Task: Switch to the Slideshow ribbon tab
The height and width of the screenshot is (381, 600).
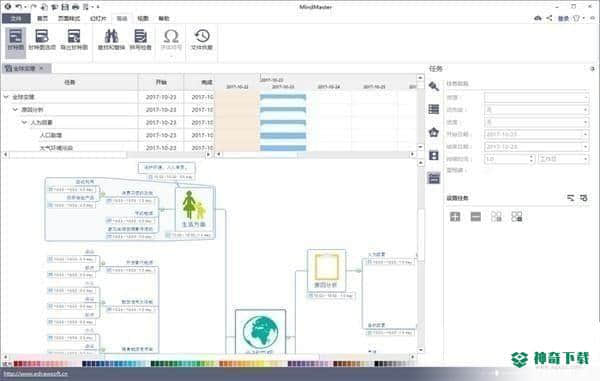Action: pos(98,18)
